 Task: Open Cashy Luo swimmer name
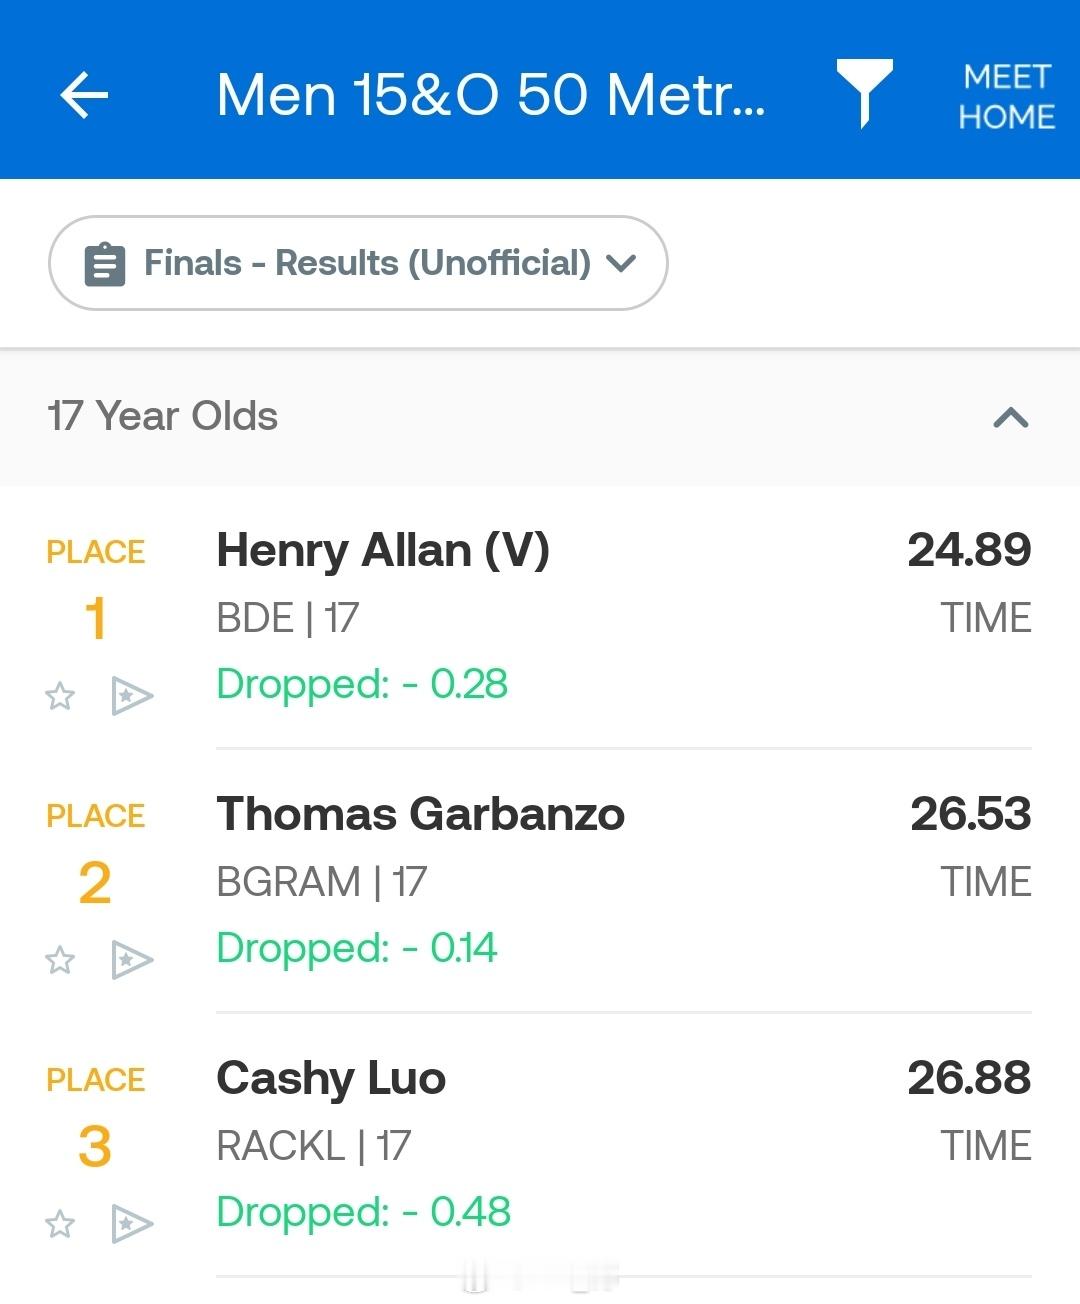pos(331,1078)
